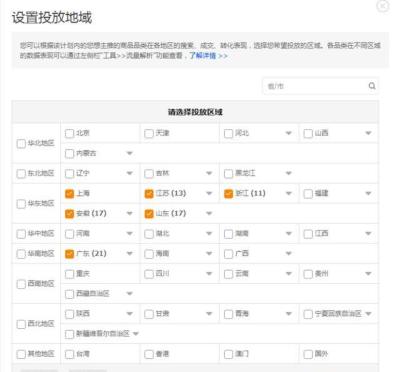This screenshot has height=372, width=400.
Task: Click the search magnifier icon
Action: point(372,86)
